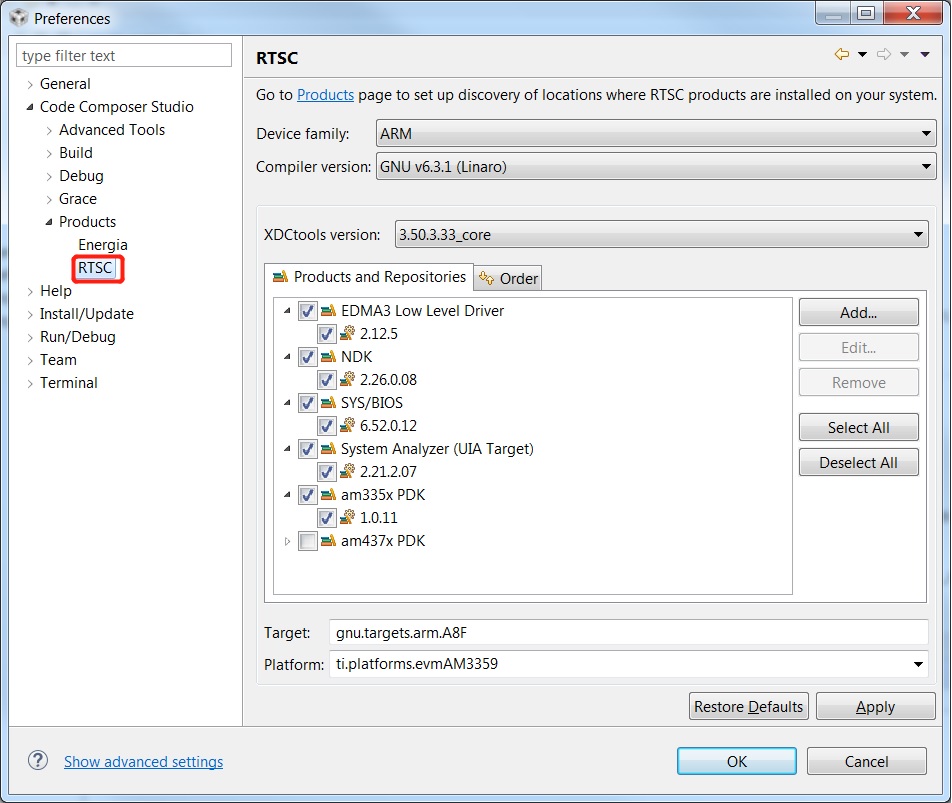Collapse the Code Composer Studio tree node
952x803 pixels.
[30, 107]
